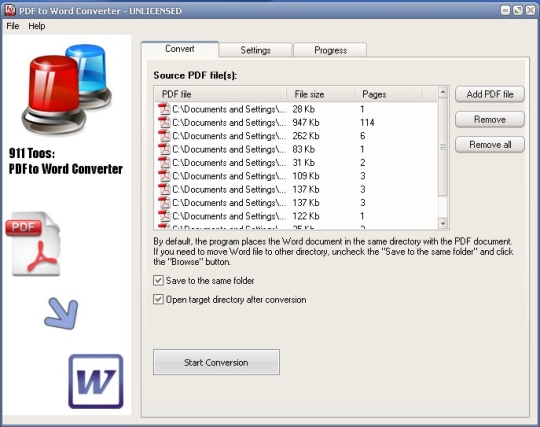The width and height of the screenshot is (540, 427).
Task: Click the file list scroll-up arrow
Action: point(443,92)
